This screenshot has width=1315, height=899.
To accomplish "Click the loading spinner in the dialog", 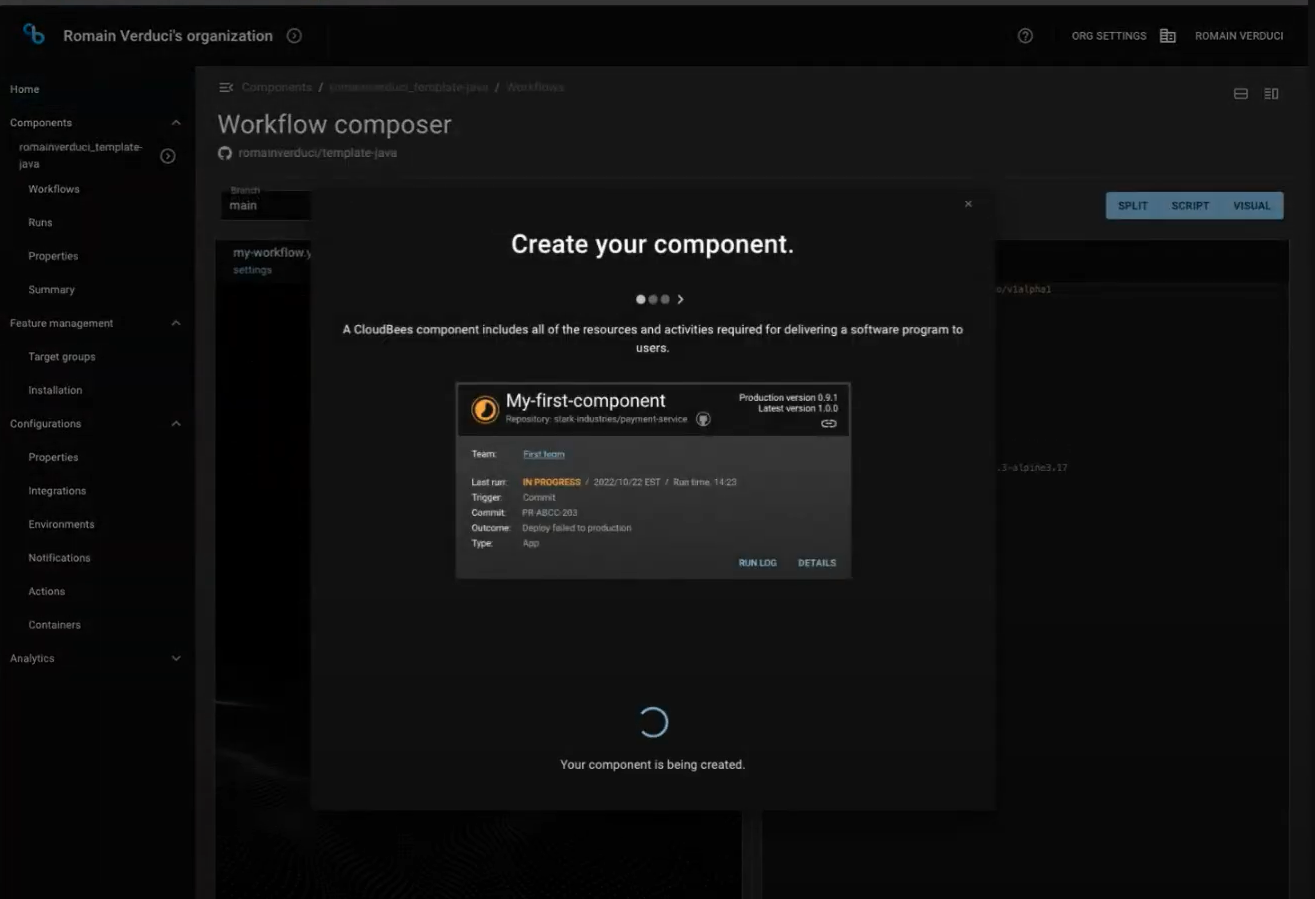I will click(653, 722).
